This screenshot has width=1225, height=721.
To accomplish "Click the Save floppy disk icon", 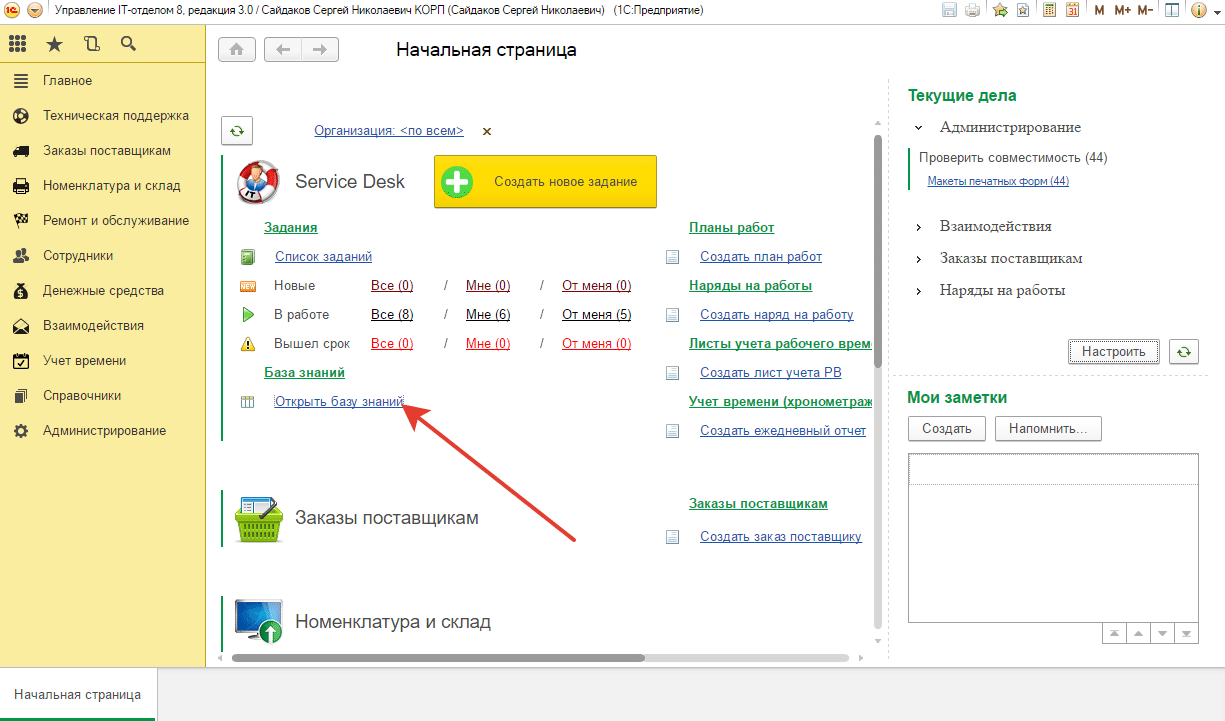I will [950, 10].
